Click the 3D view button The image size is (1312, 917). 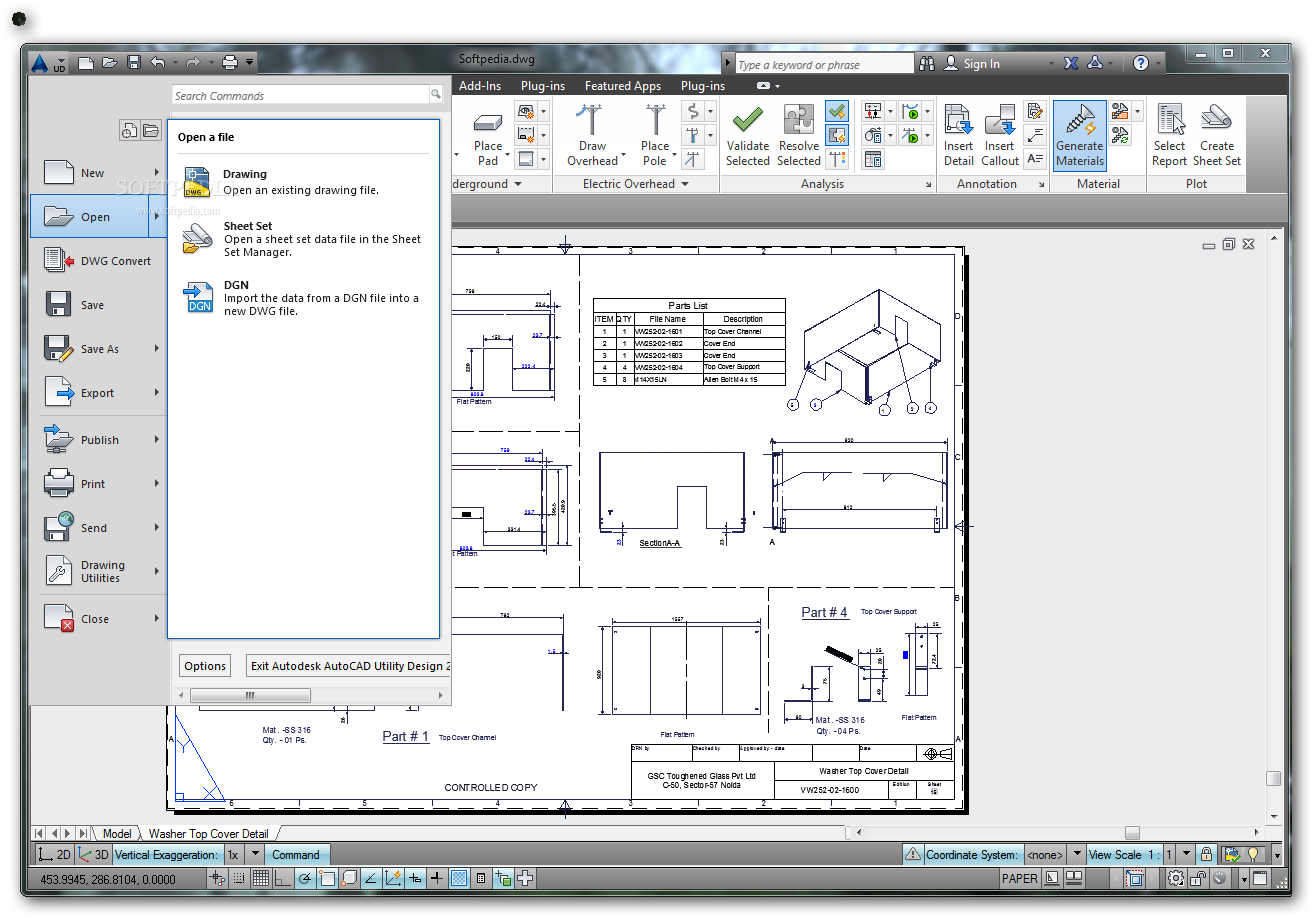tap(94, 855)
